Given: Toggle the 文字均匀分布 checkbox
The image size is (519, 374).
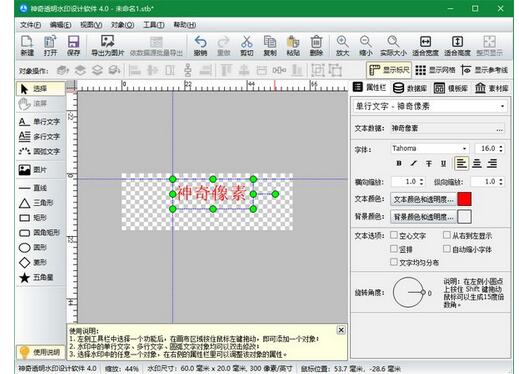Looking at the screenshot, I should coord(394,262).
